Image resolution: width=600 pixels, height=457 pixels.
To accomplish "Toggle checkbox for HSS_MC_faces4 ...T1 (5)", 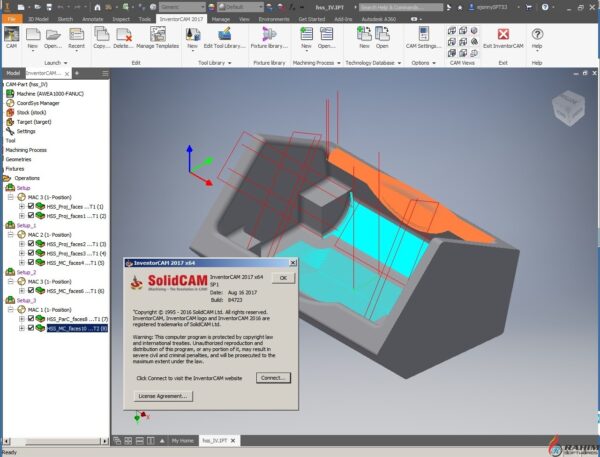I will (31, 263).
